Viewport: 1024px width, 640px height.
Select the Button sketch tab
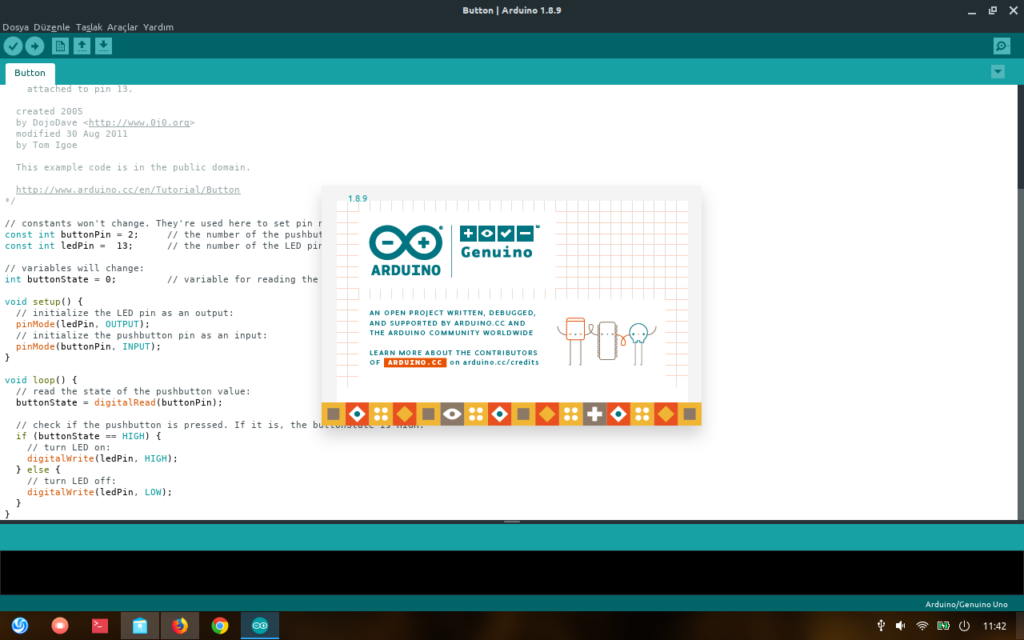(x=30, y=73)
